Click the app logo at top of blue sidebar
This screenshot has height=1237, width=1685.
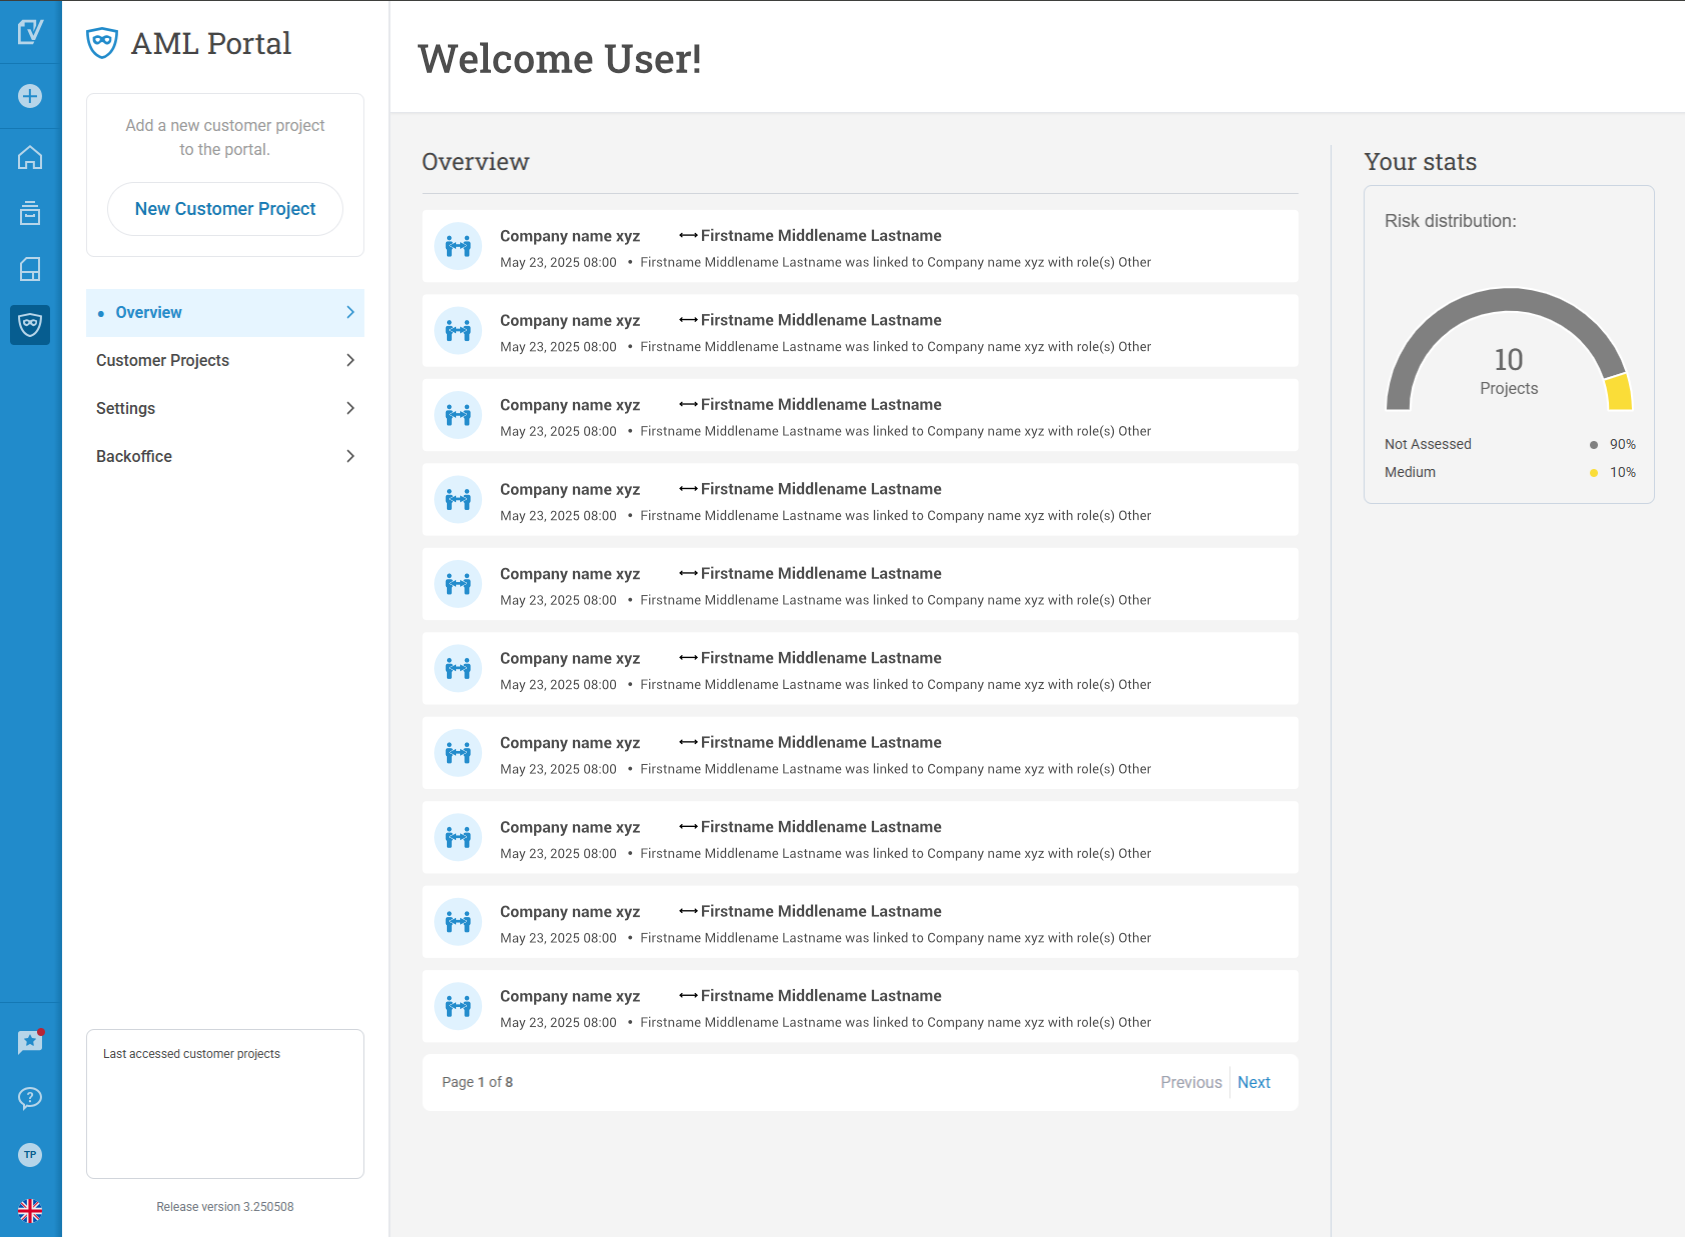pyautogui.click(x=30, y=32)
